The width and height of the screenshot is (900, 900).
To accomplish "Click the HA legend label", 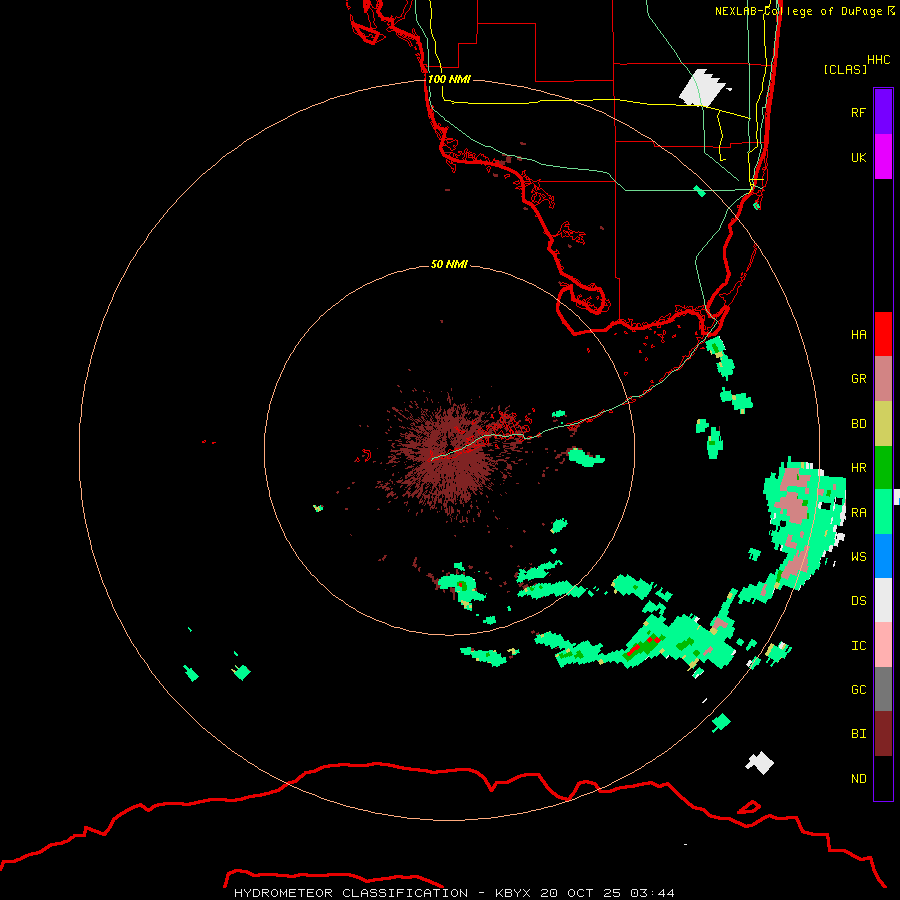I will click(x=858, y=335).
